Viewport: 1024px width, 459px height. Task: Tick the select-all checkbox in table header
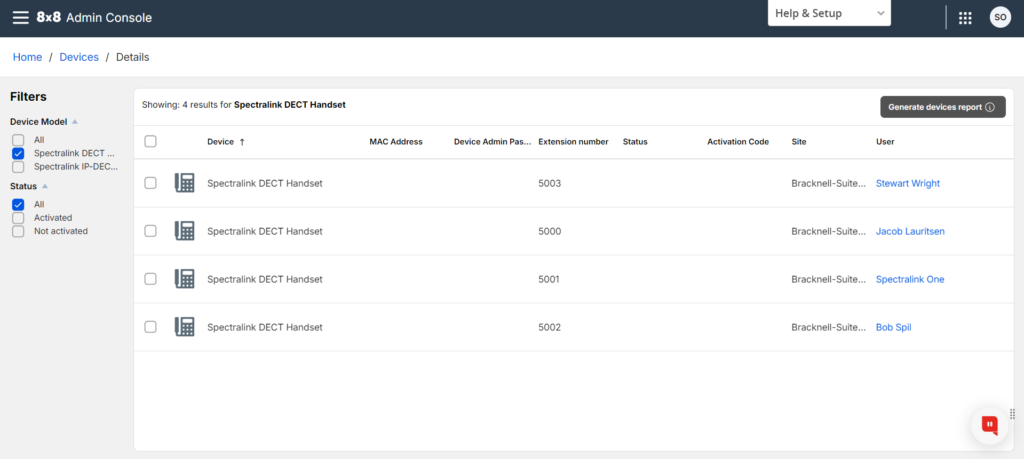[x=150, y=141]
